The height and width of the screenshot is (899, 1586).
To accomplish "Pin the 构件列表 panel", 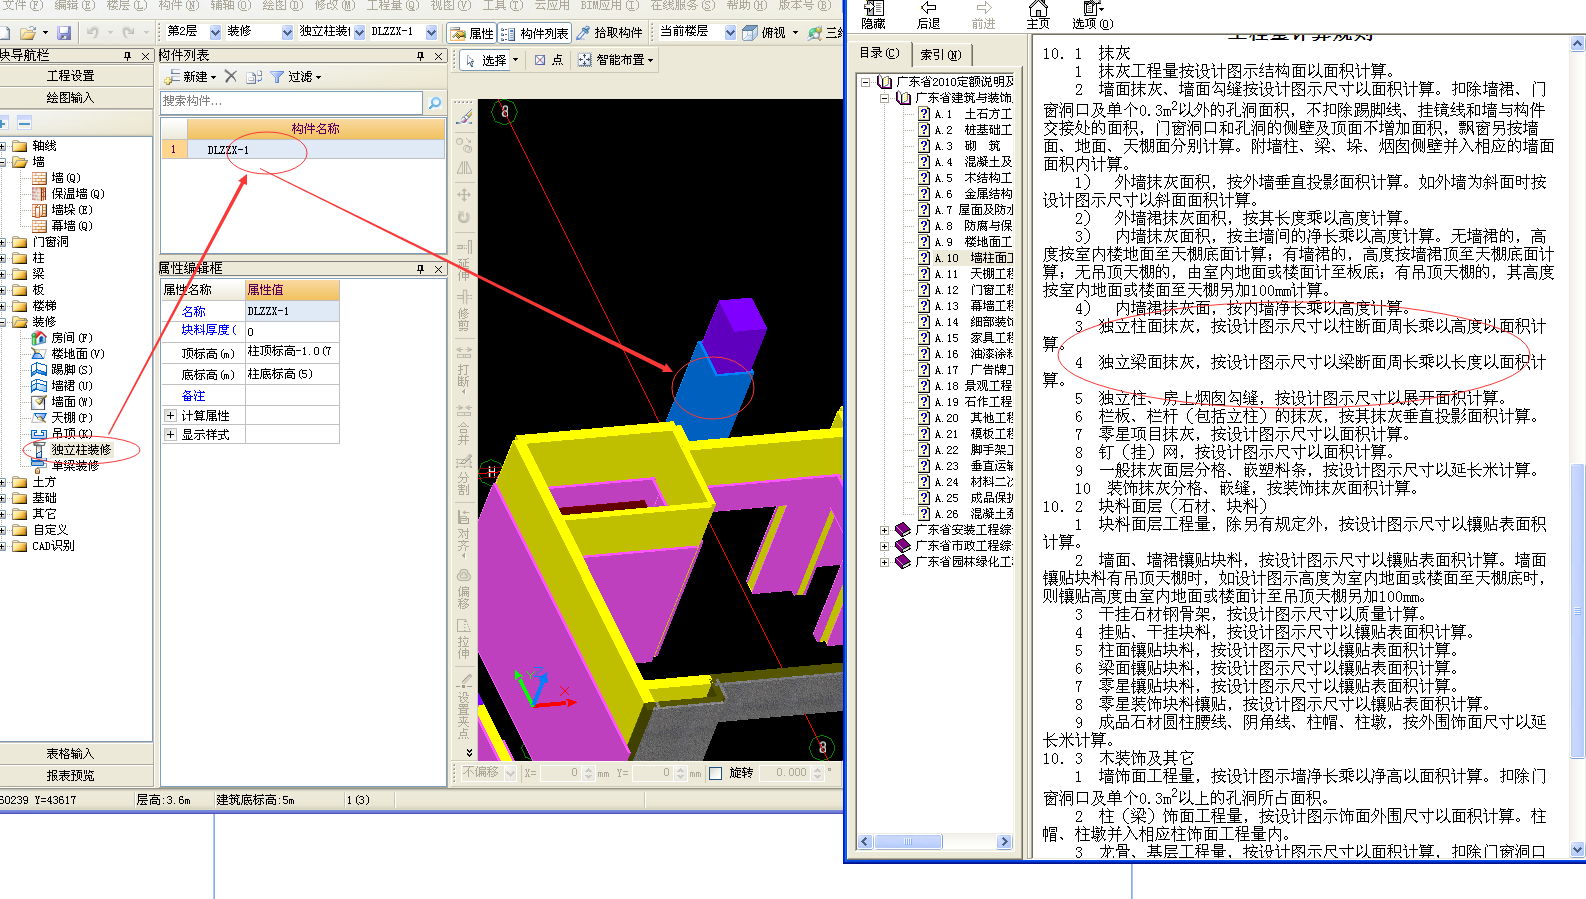I will point(420,56).
